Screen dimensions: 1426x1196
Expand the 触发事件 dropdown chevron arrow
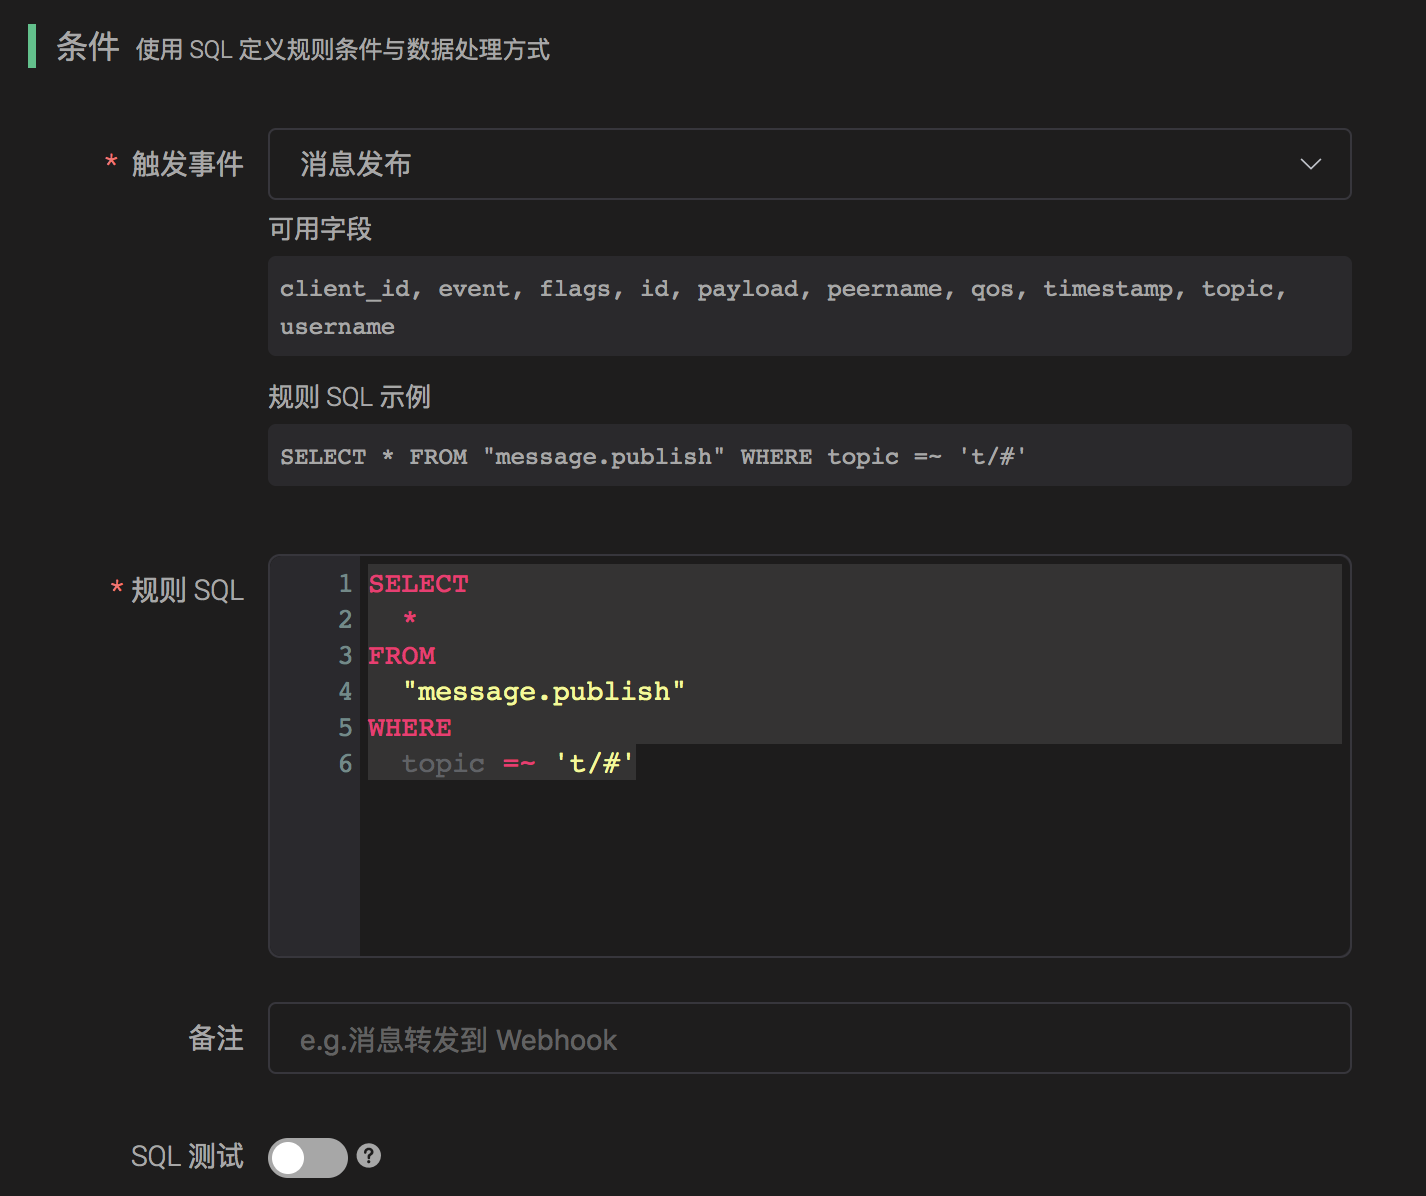click(x=1310, y=164)
